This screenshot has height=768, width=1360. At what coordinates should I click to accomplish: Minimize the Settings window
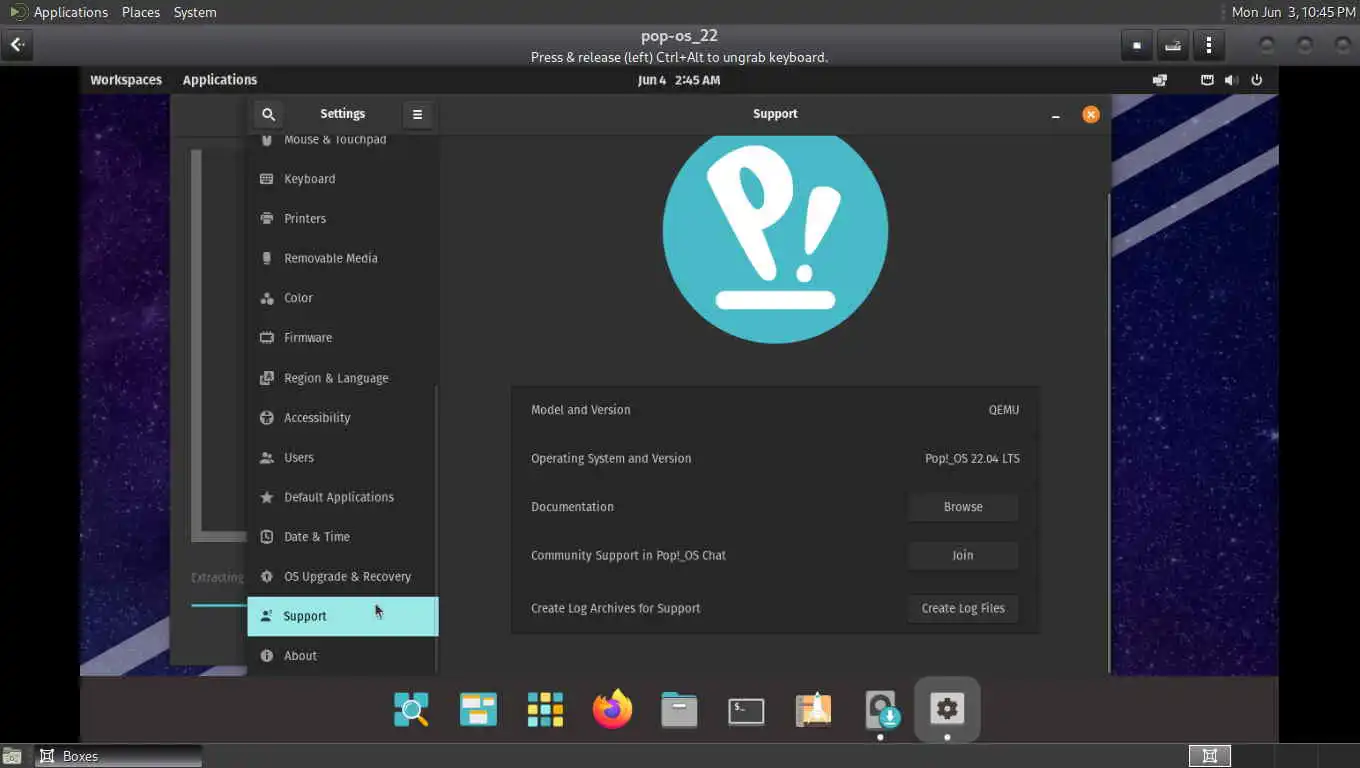[1055, 115]
